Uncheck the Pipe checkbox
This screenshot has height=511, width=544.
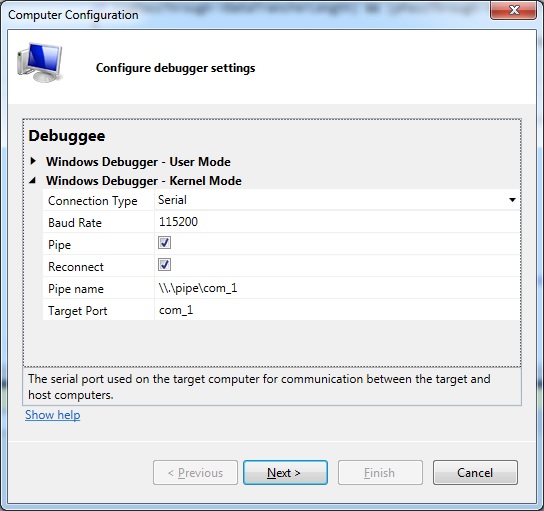click(x=164, y=242)
